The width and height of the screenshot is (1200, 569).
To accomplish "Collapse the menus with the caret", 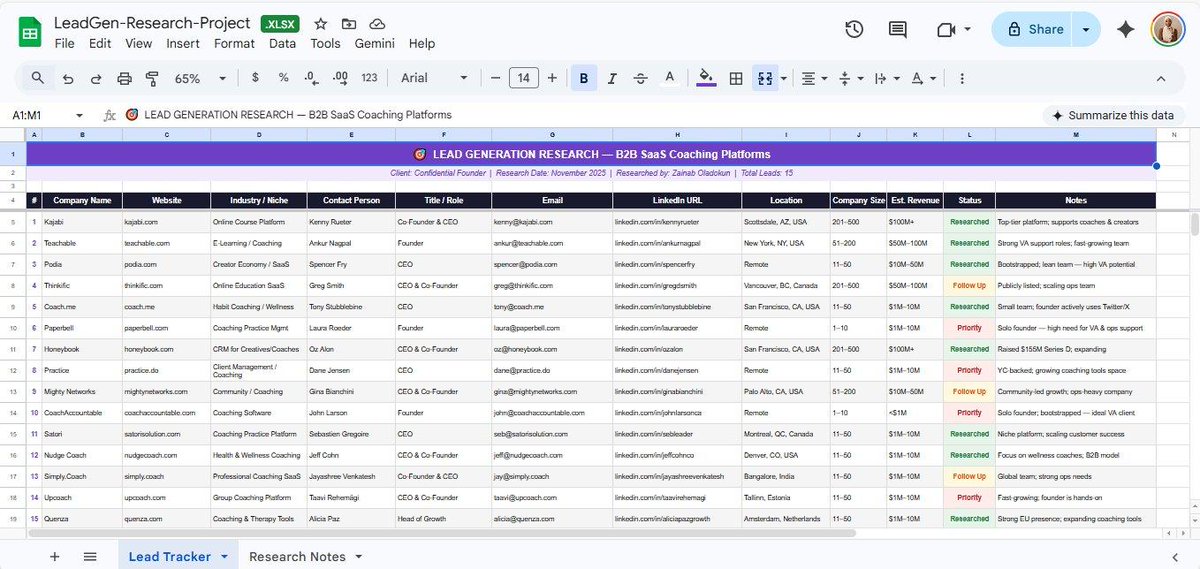I will click(x=1161, y=78).
